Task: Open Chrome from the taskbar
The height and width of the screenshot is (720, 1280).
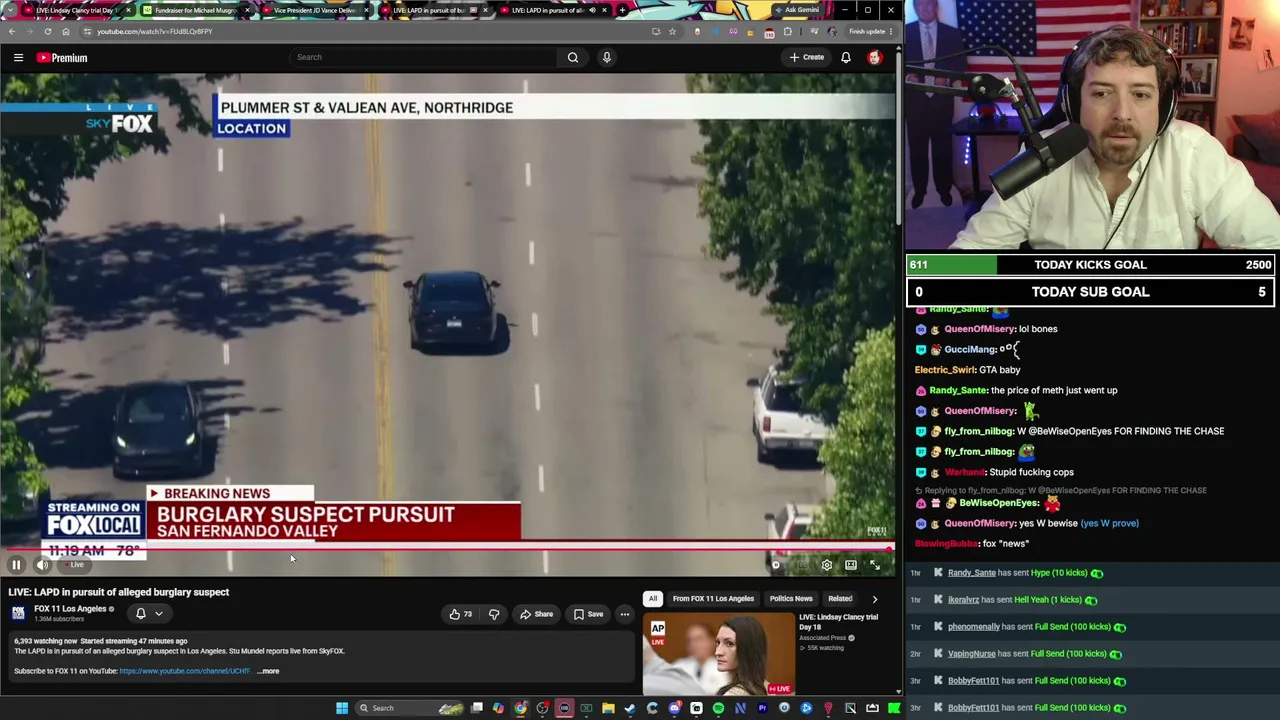Action: click(520, 708)
